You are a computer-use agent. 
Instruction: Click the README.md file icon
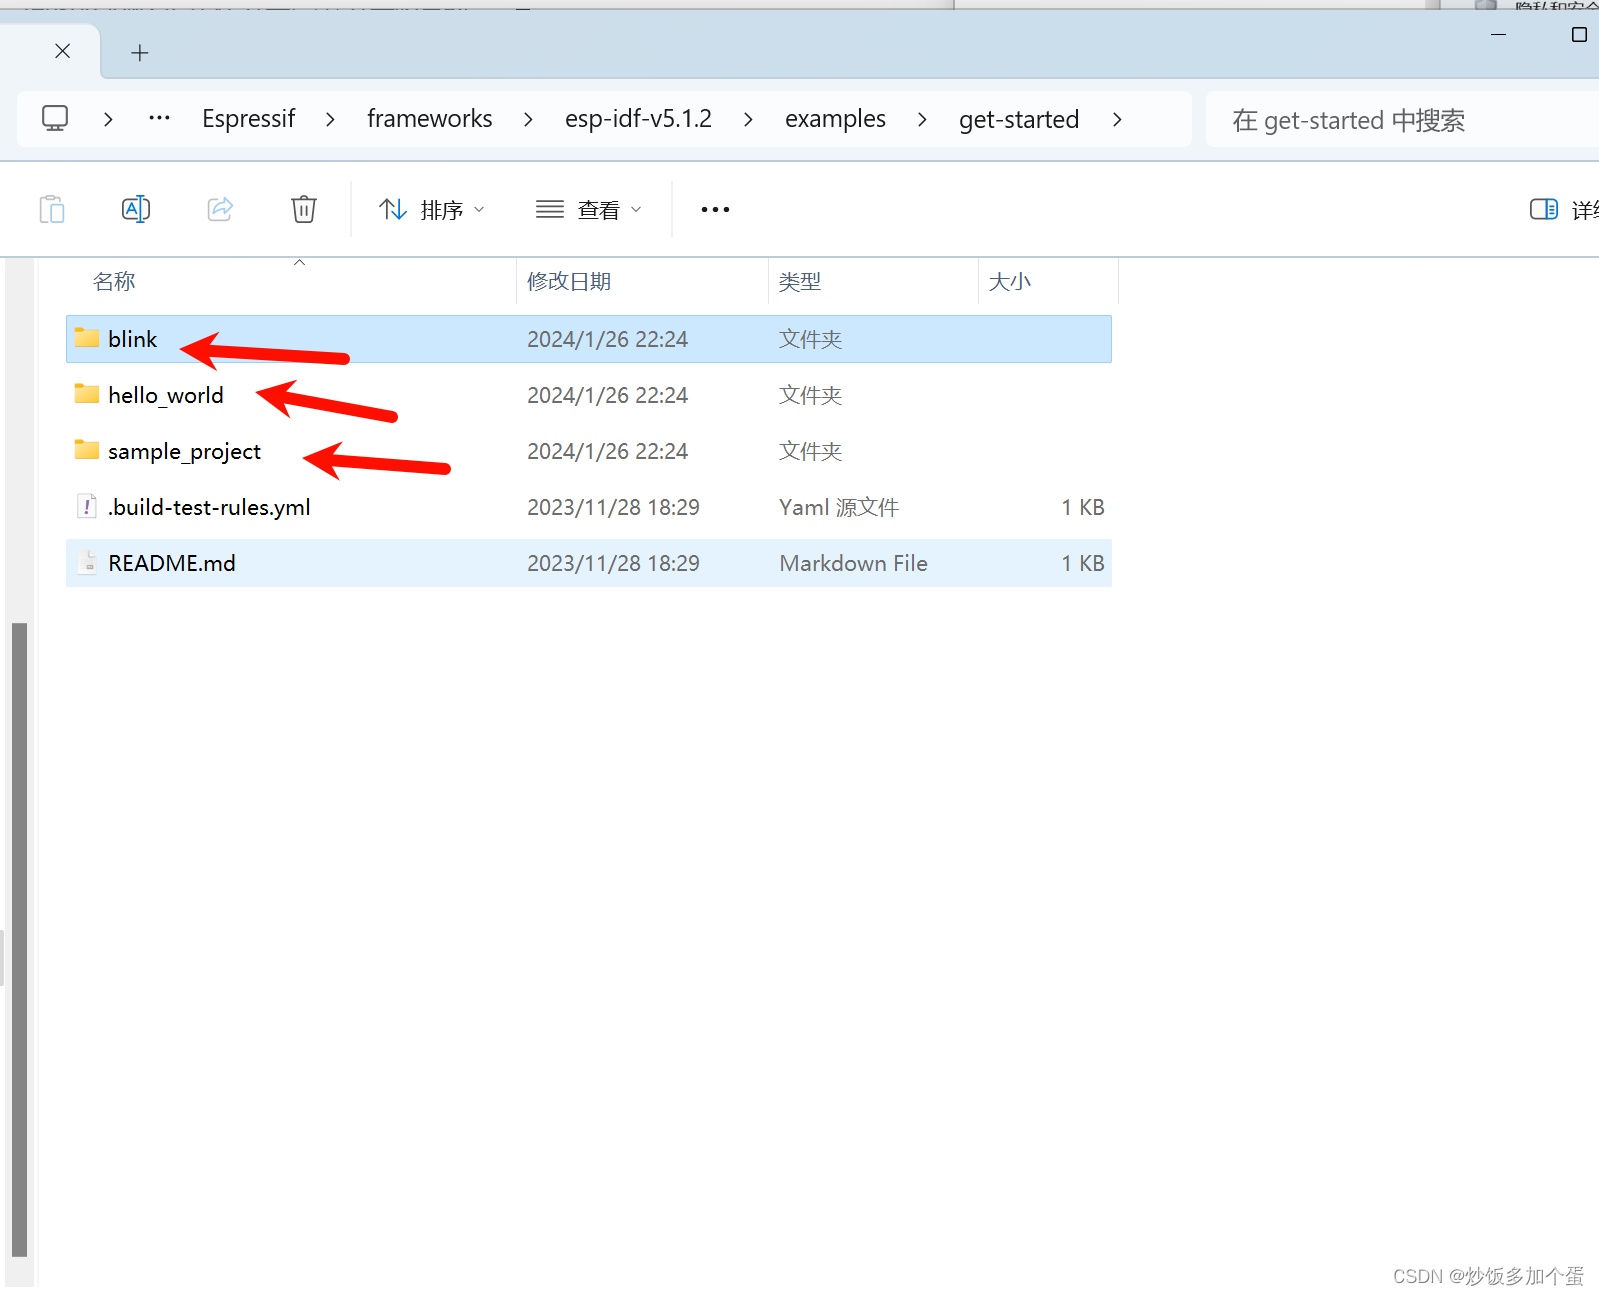point(87,563)
